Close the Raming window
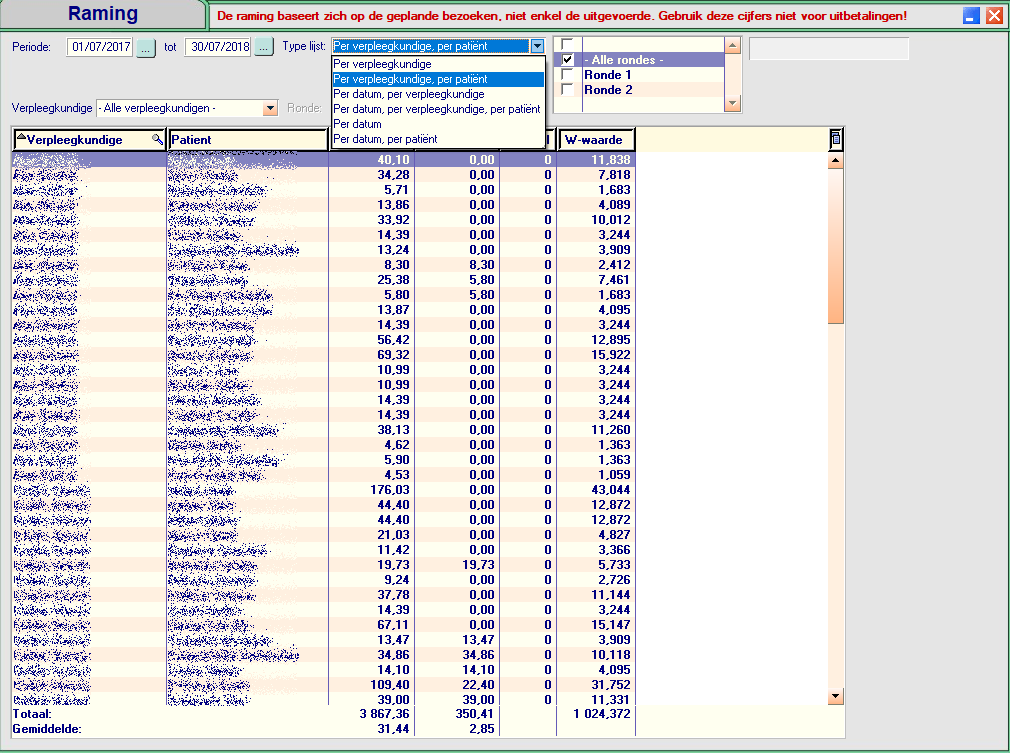1010x753 pixels. click(994, 16)
